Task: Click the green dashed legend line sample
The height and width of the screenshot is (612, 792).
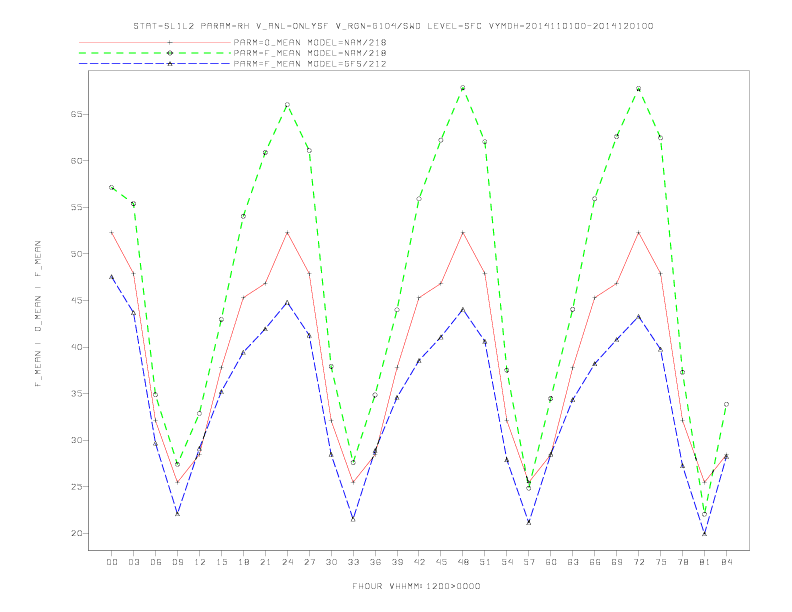Action: click(155, 53)
